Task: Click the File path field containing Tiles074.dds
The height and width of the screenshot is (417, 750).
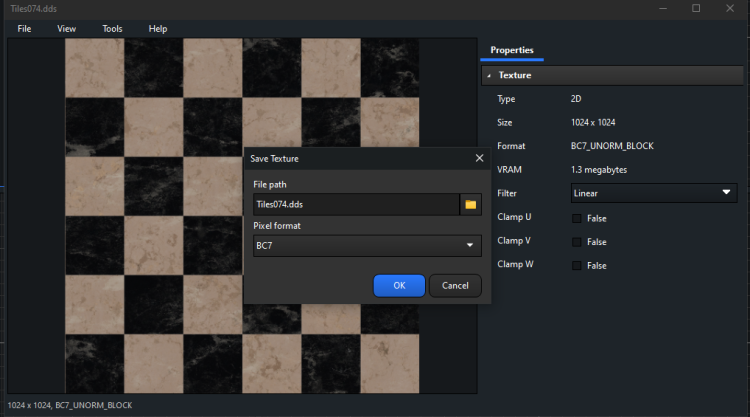Action: (355, 205)
